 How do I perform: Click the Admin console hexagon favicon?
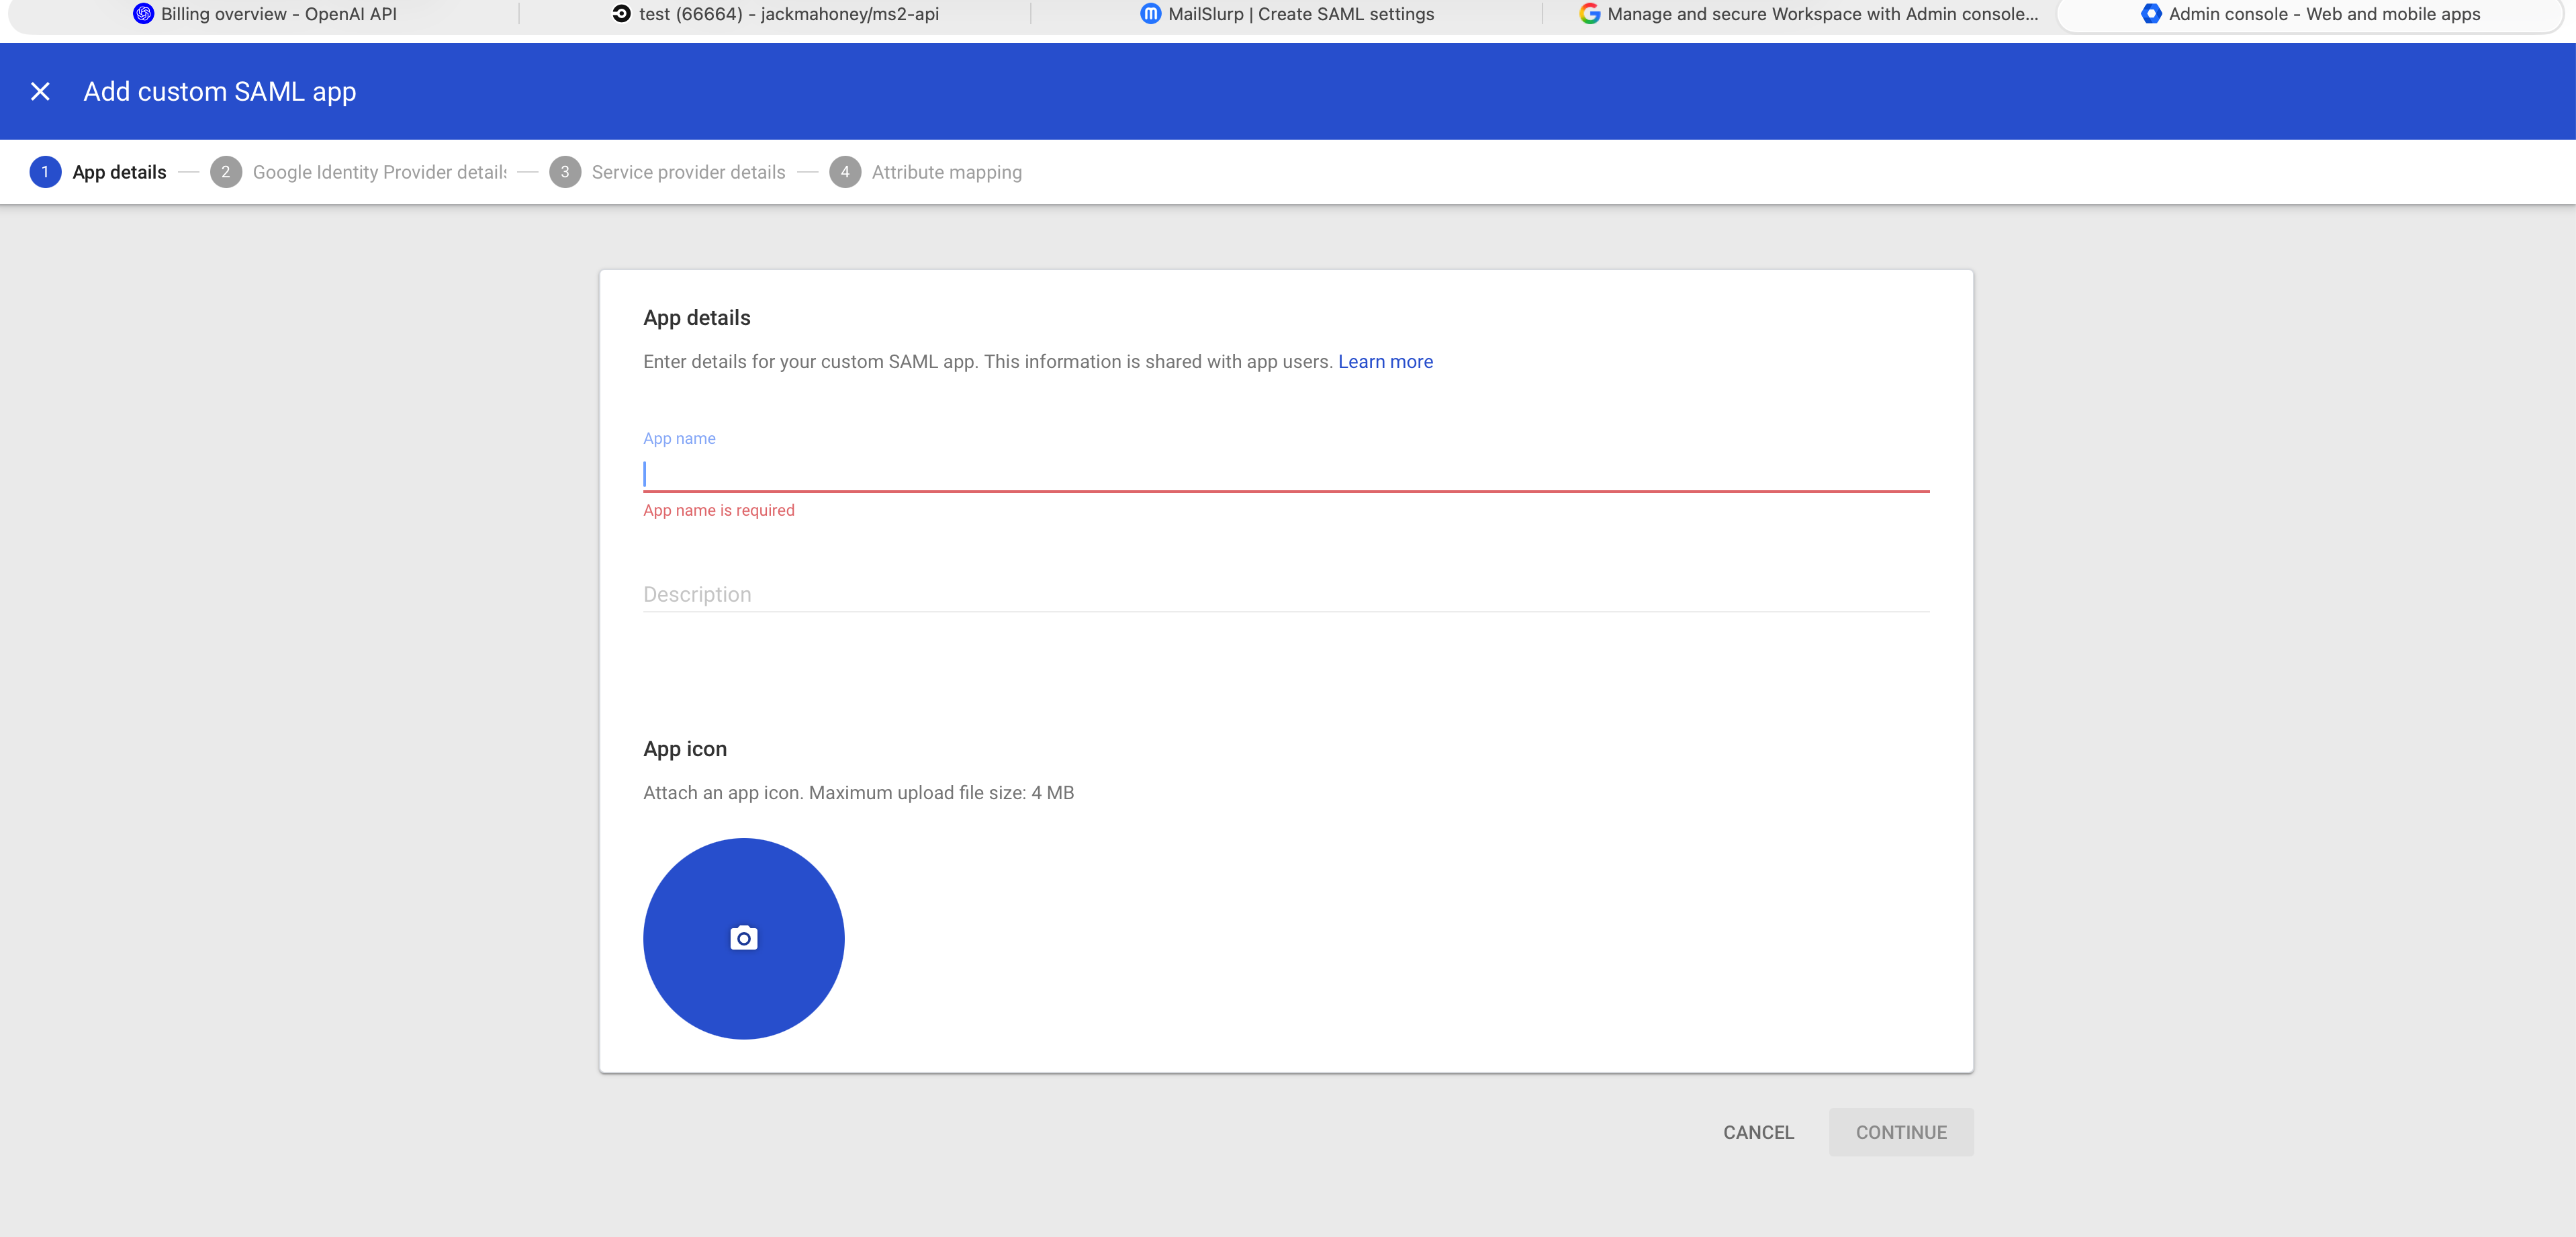click(2150, 14)
